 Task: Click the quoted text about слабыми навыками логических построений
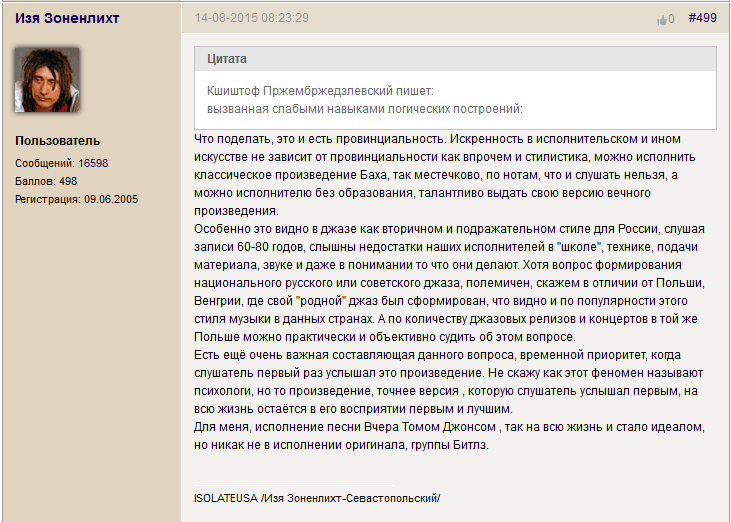pos(365,109)
